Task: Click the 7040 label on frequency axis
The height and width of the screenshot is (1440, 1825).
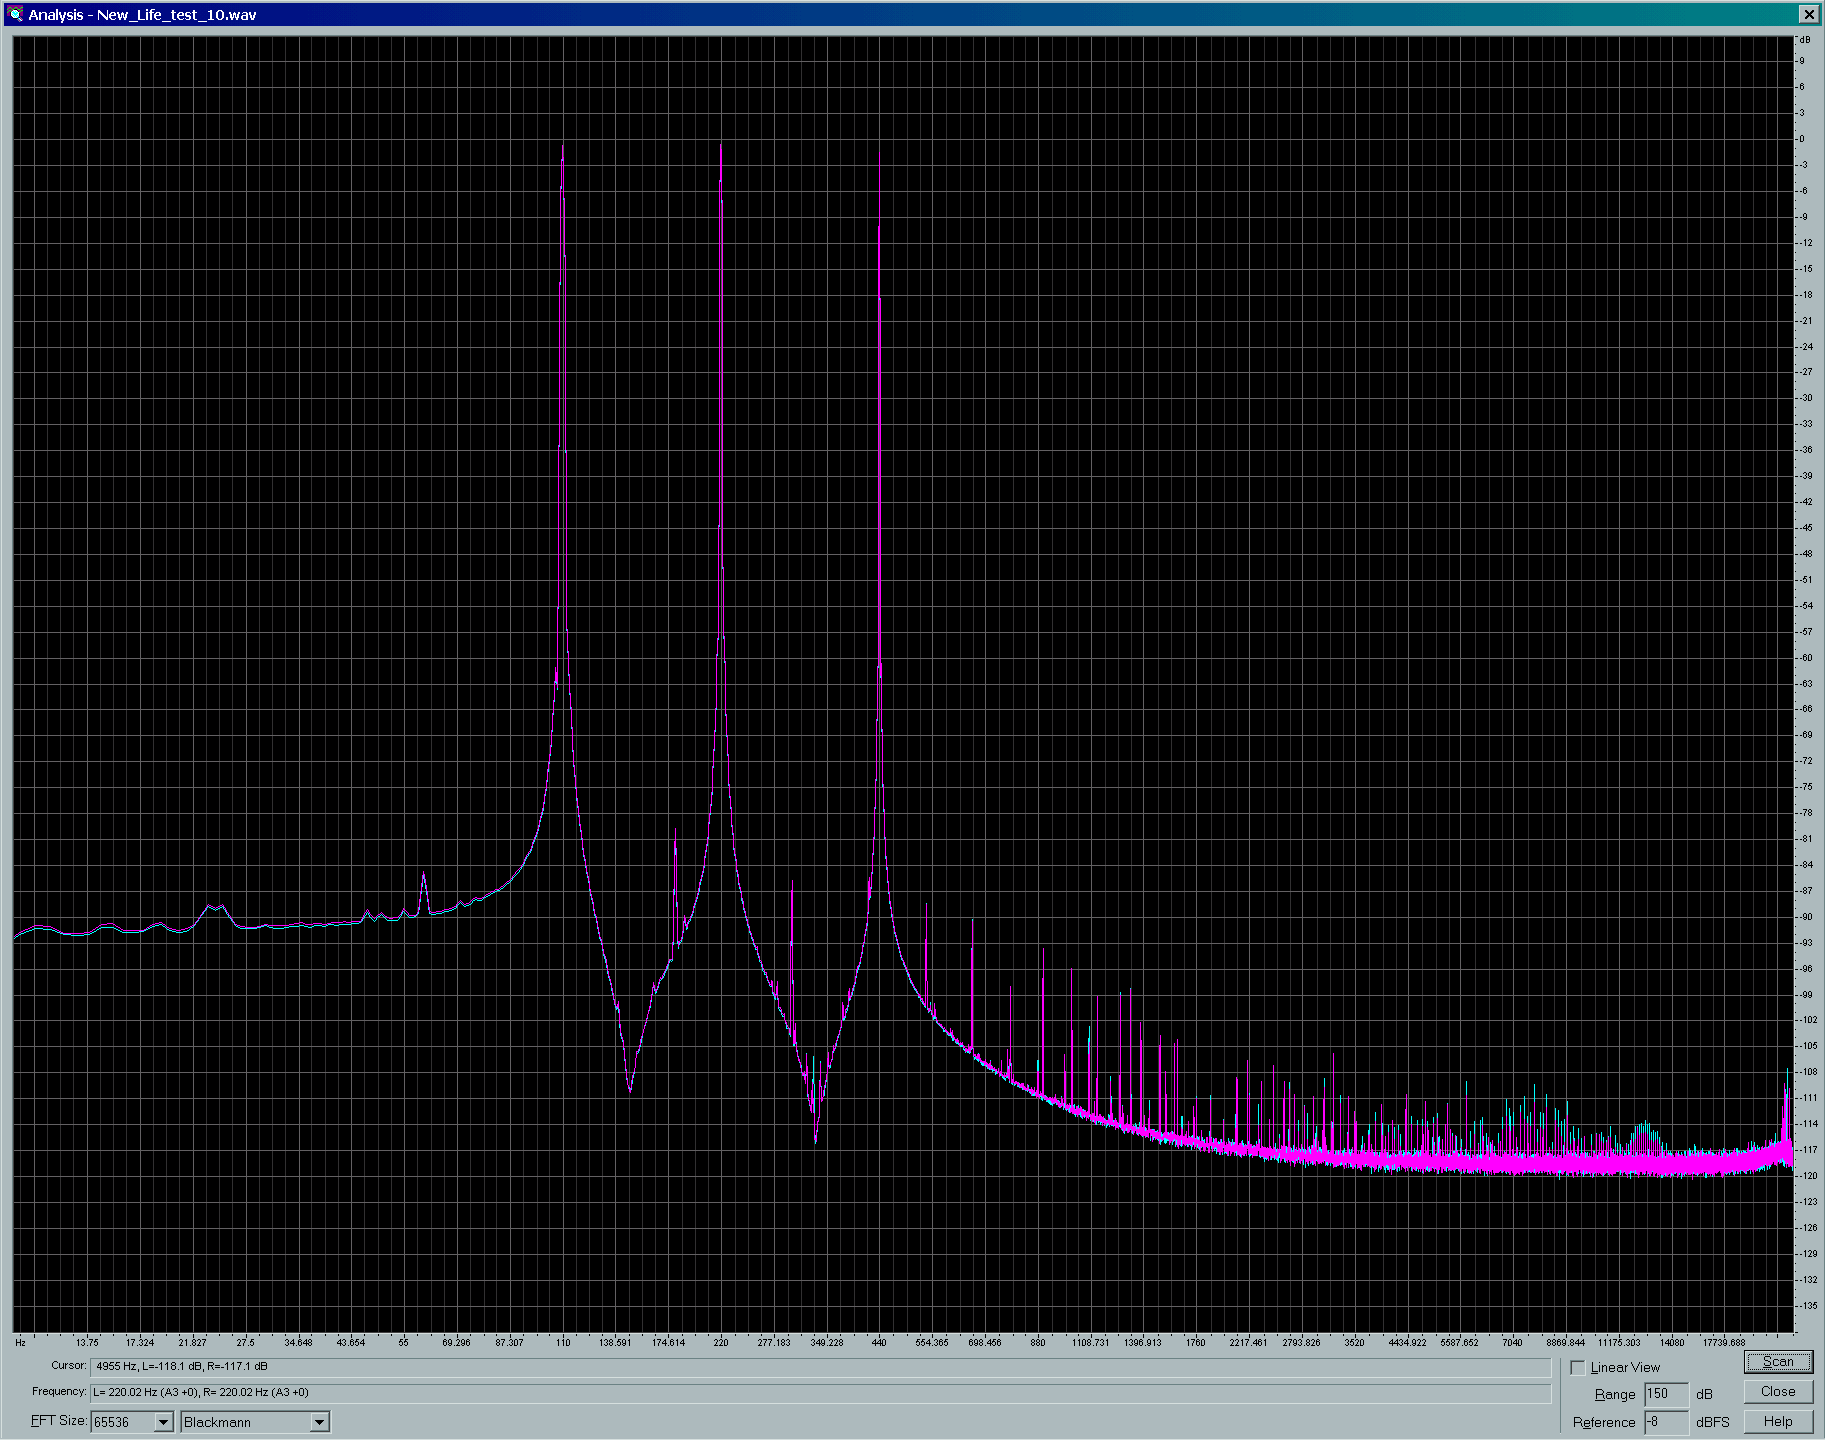Action: [x=1512, y=1342]
